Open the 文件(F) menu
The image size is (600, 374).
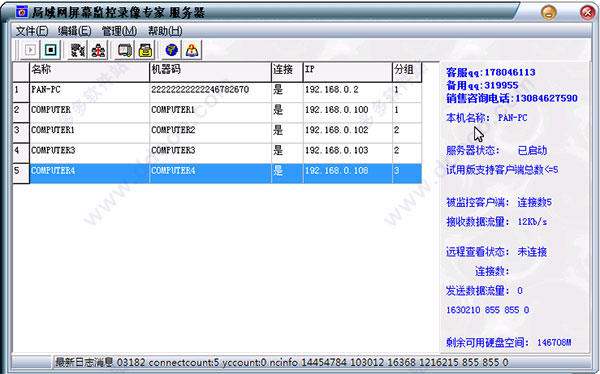tap(32, 31)
